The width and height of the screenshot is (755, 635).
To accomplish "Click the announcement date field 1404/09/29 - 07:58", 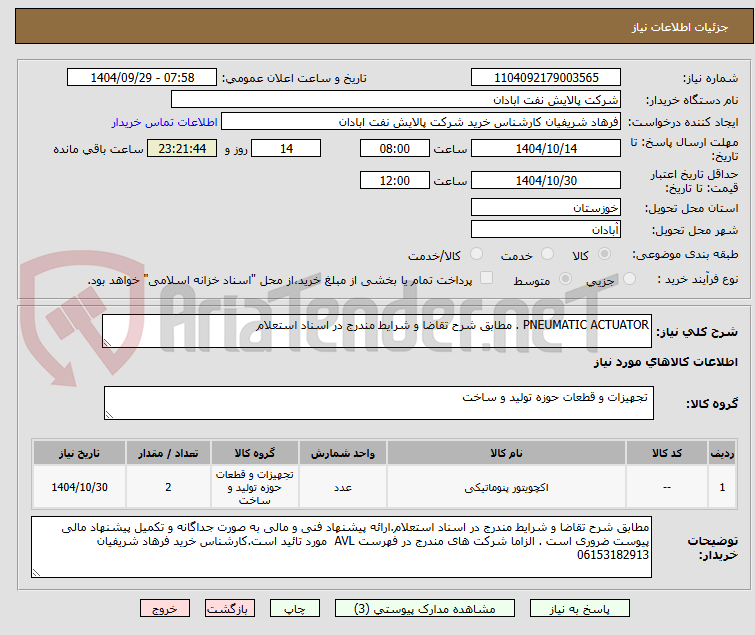I will pyautogui.click(x=142, y=78).
